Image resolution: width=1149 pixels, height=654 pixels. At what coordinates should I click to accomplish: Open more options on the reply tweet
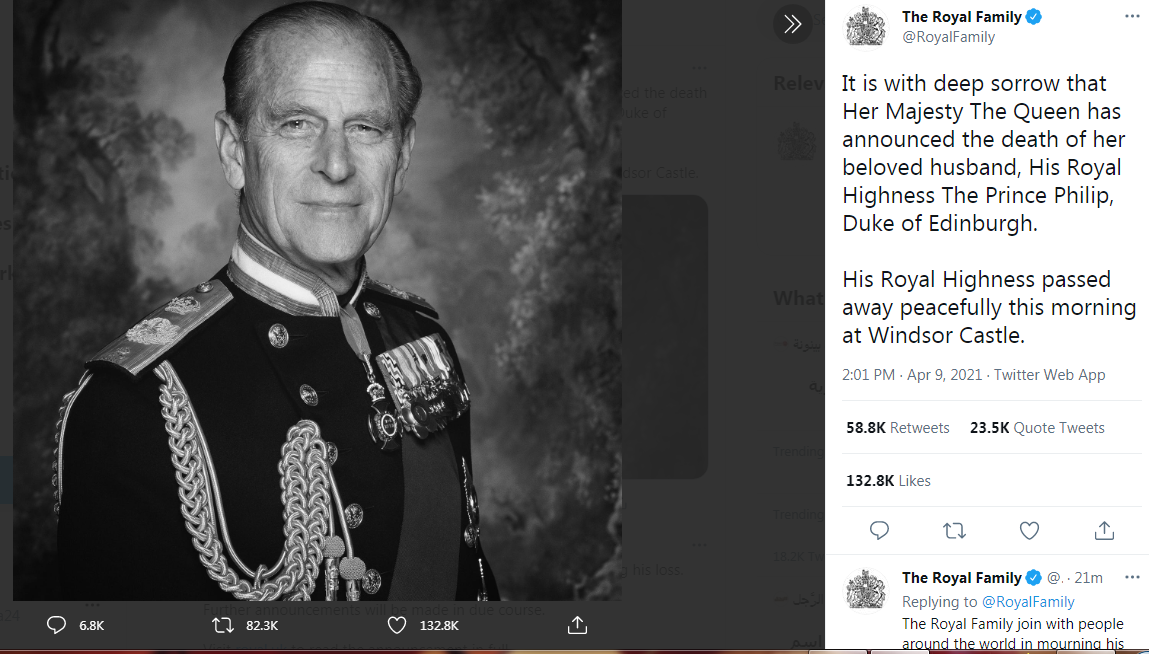1131,578
